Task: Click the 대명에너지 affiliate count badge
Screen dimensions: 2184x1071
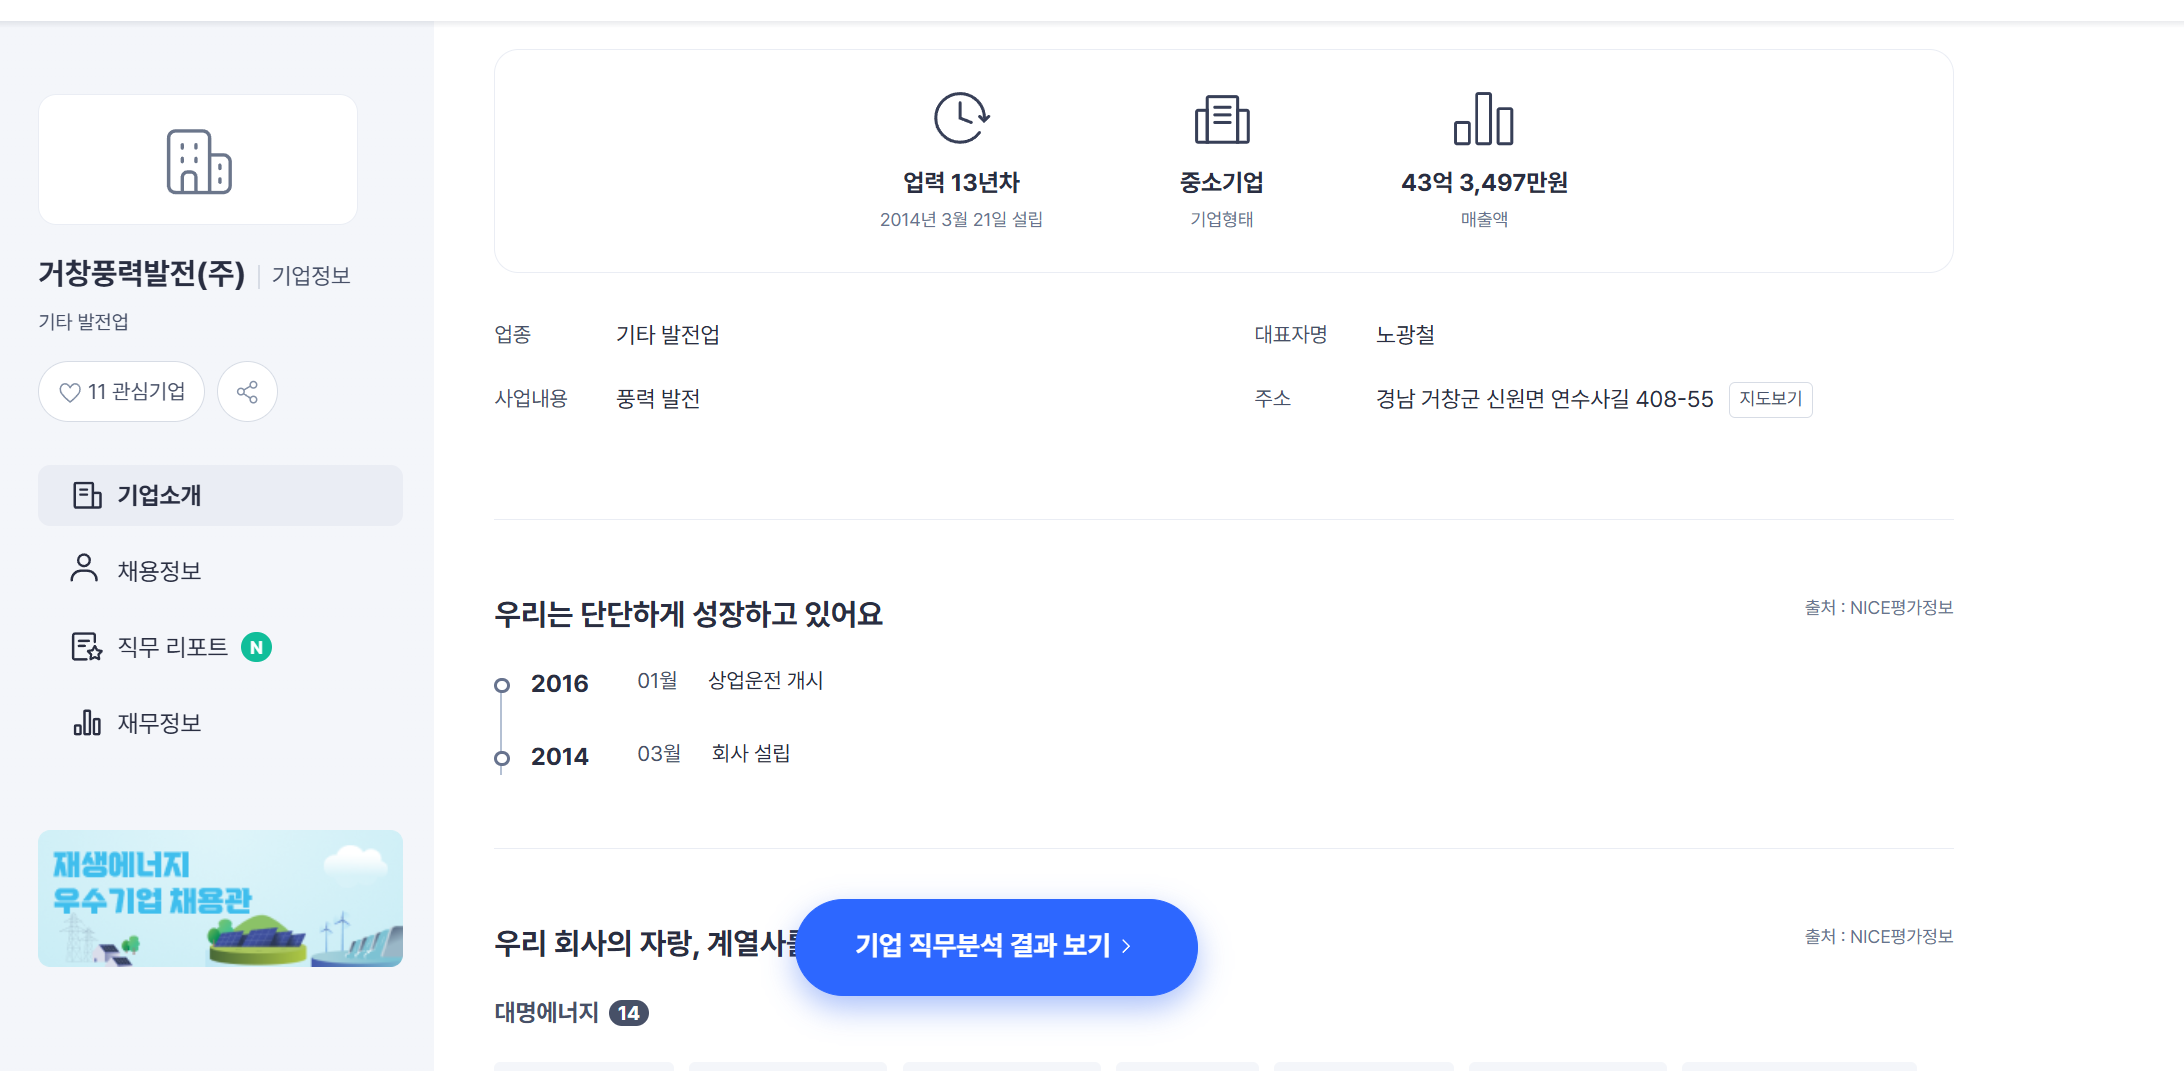Action: point(628,1013)
